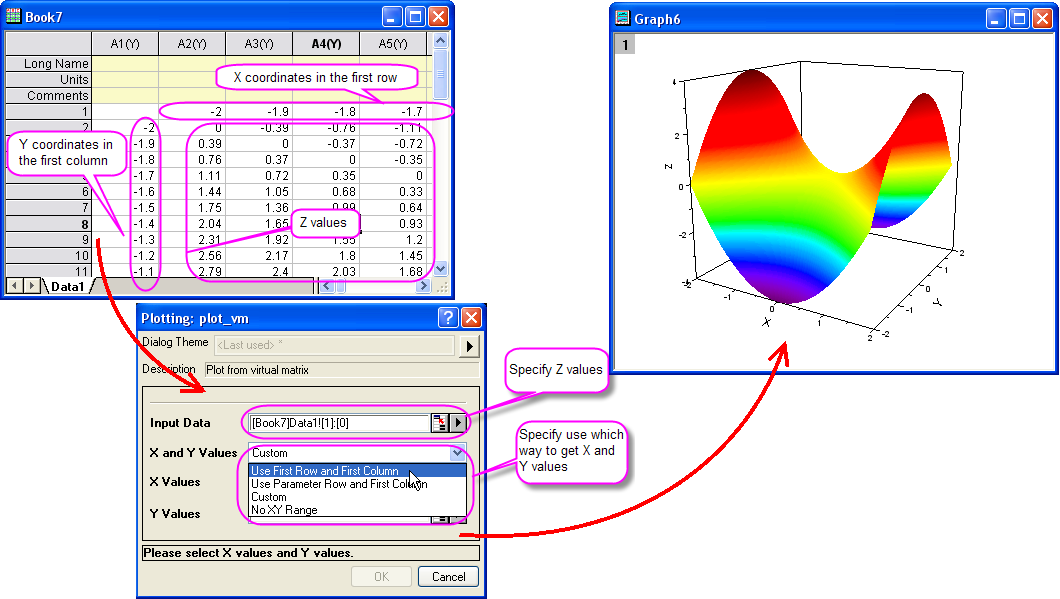Click the range selector icon in Input Data

[440, 423]
